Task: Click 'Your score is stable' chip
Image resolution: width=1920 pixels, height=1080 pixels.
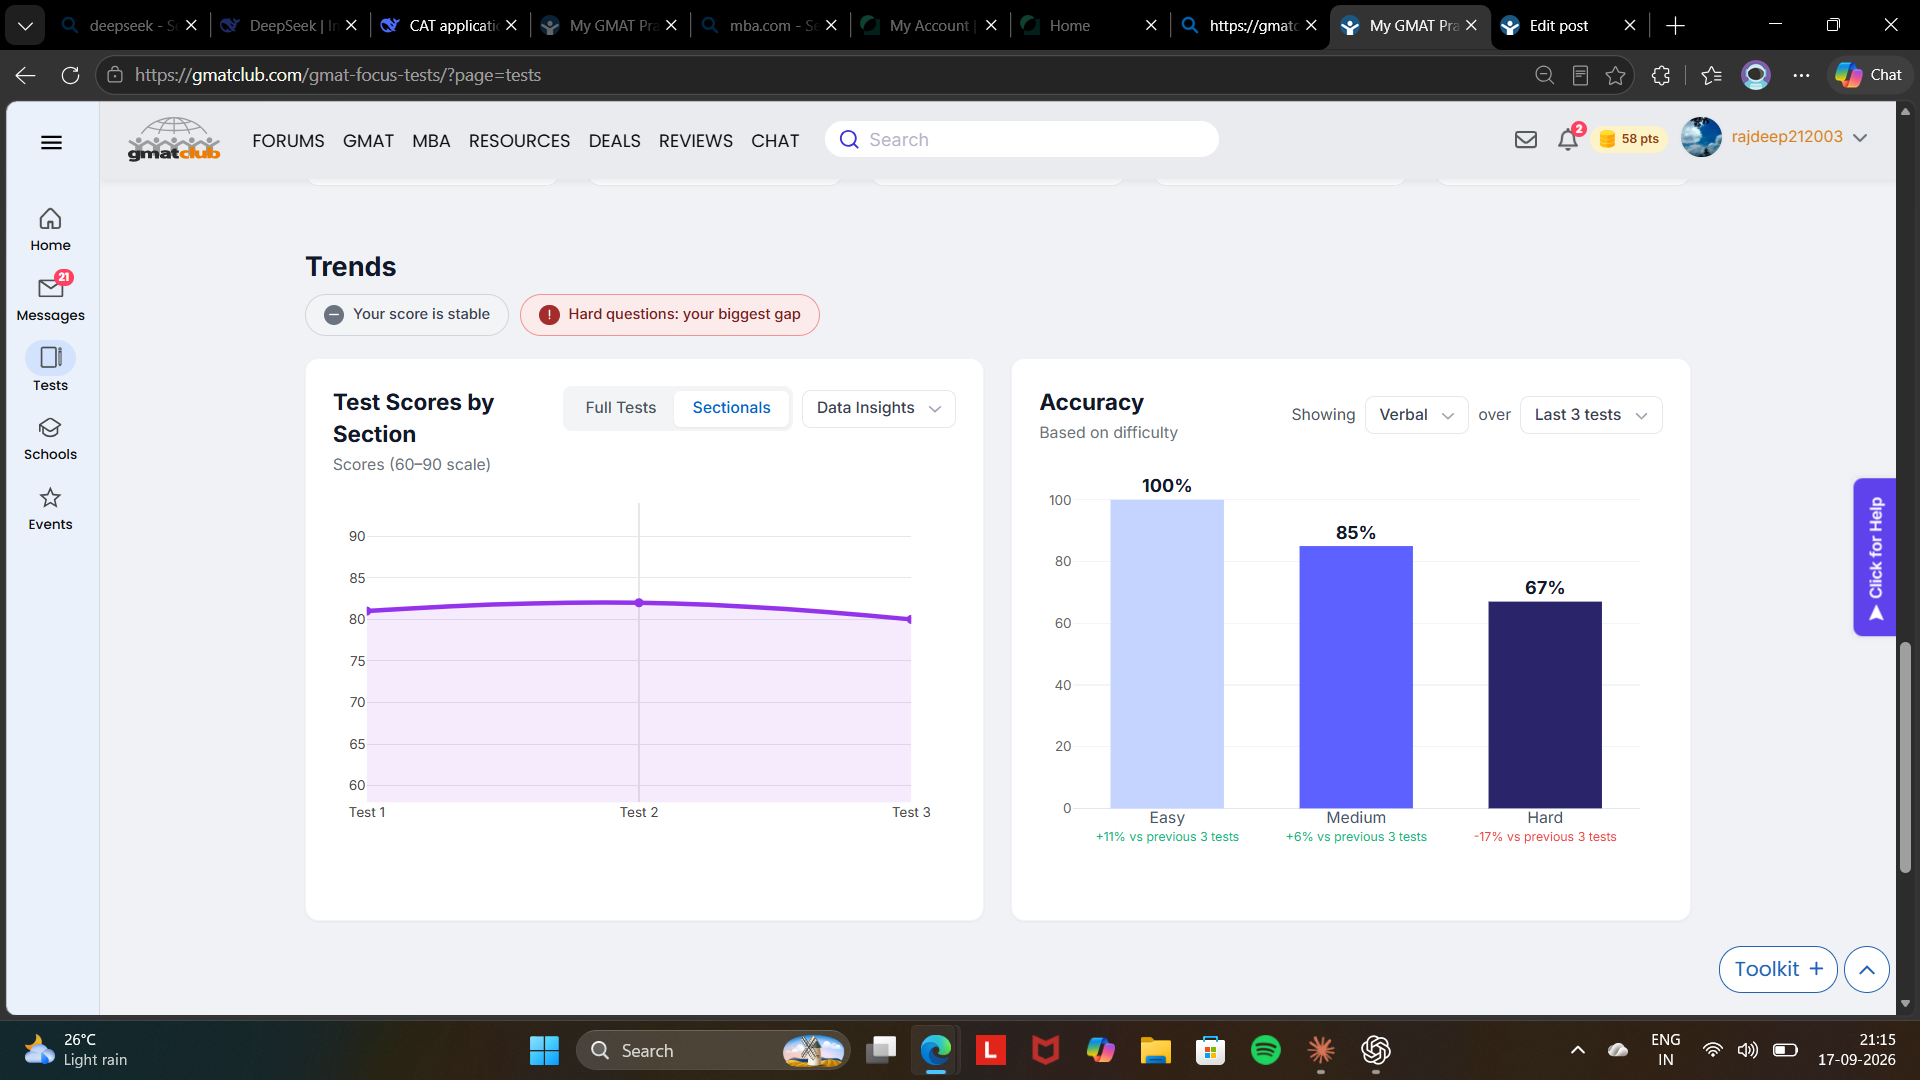Action: point(407,315)
